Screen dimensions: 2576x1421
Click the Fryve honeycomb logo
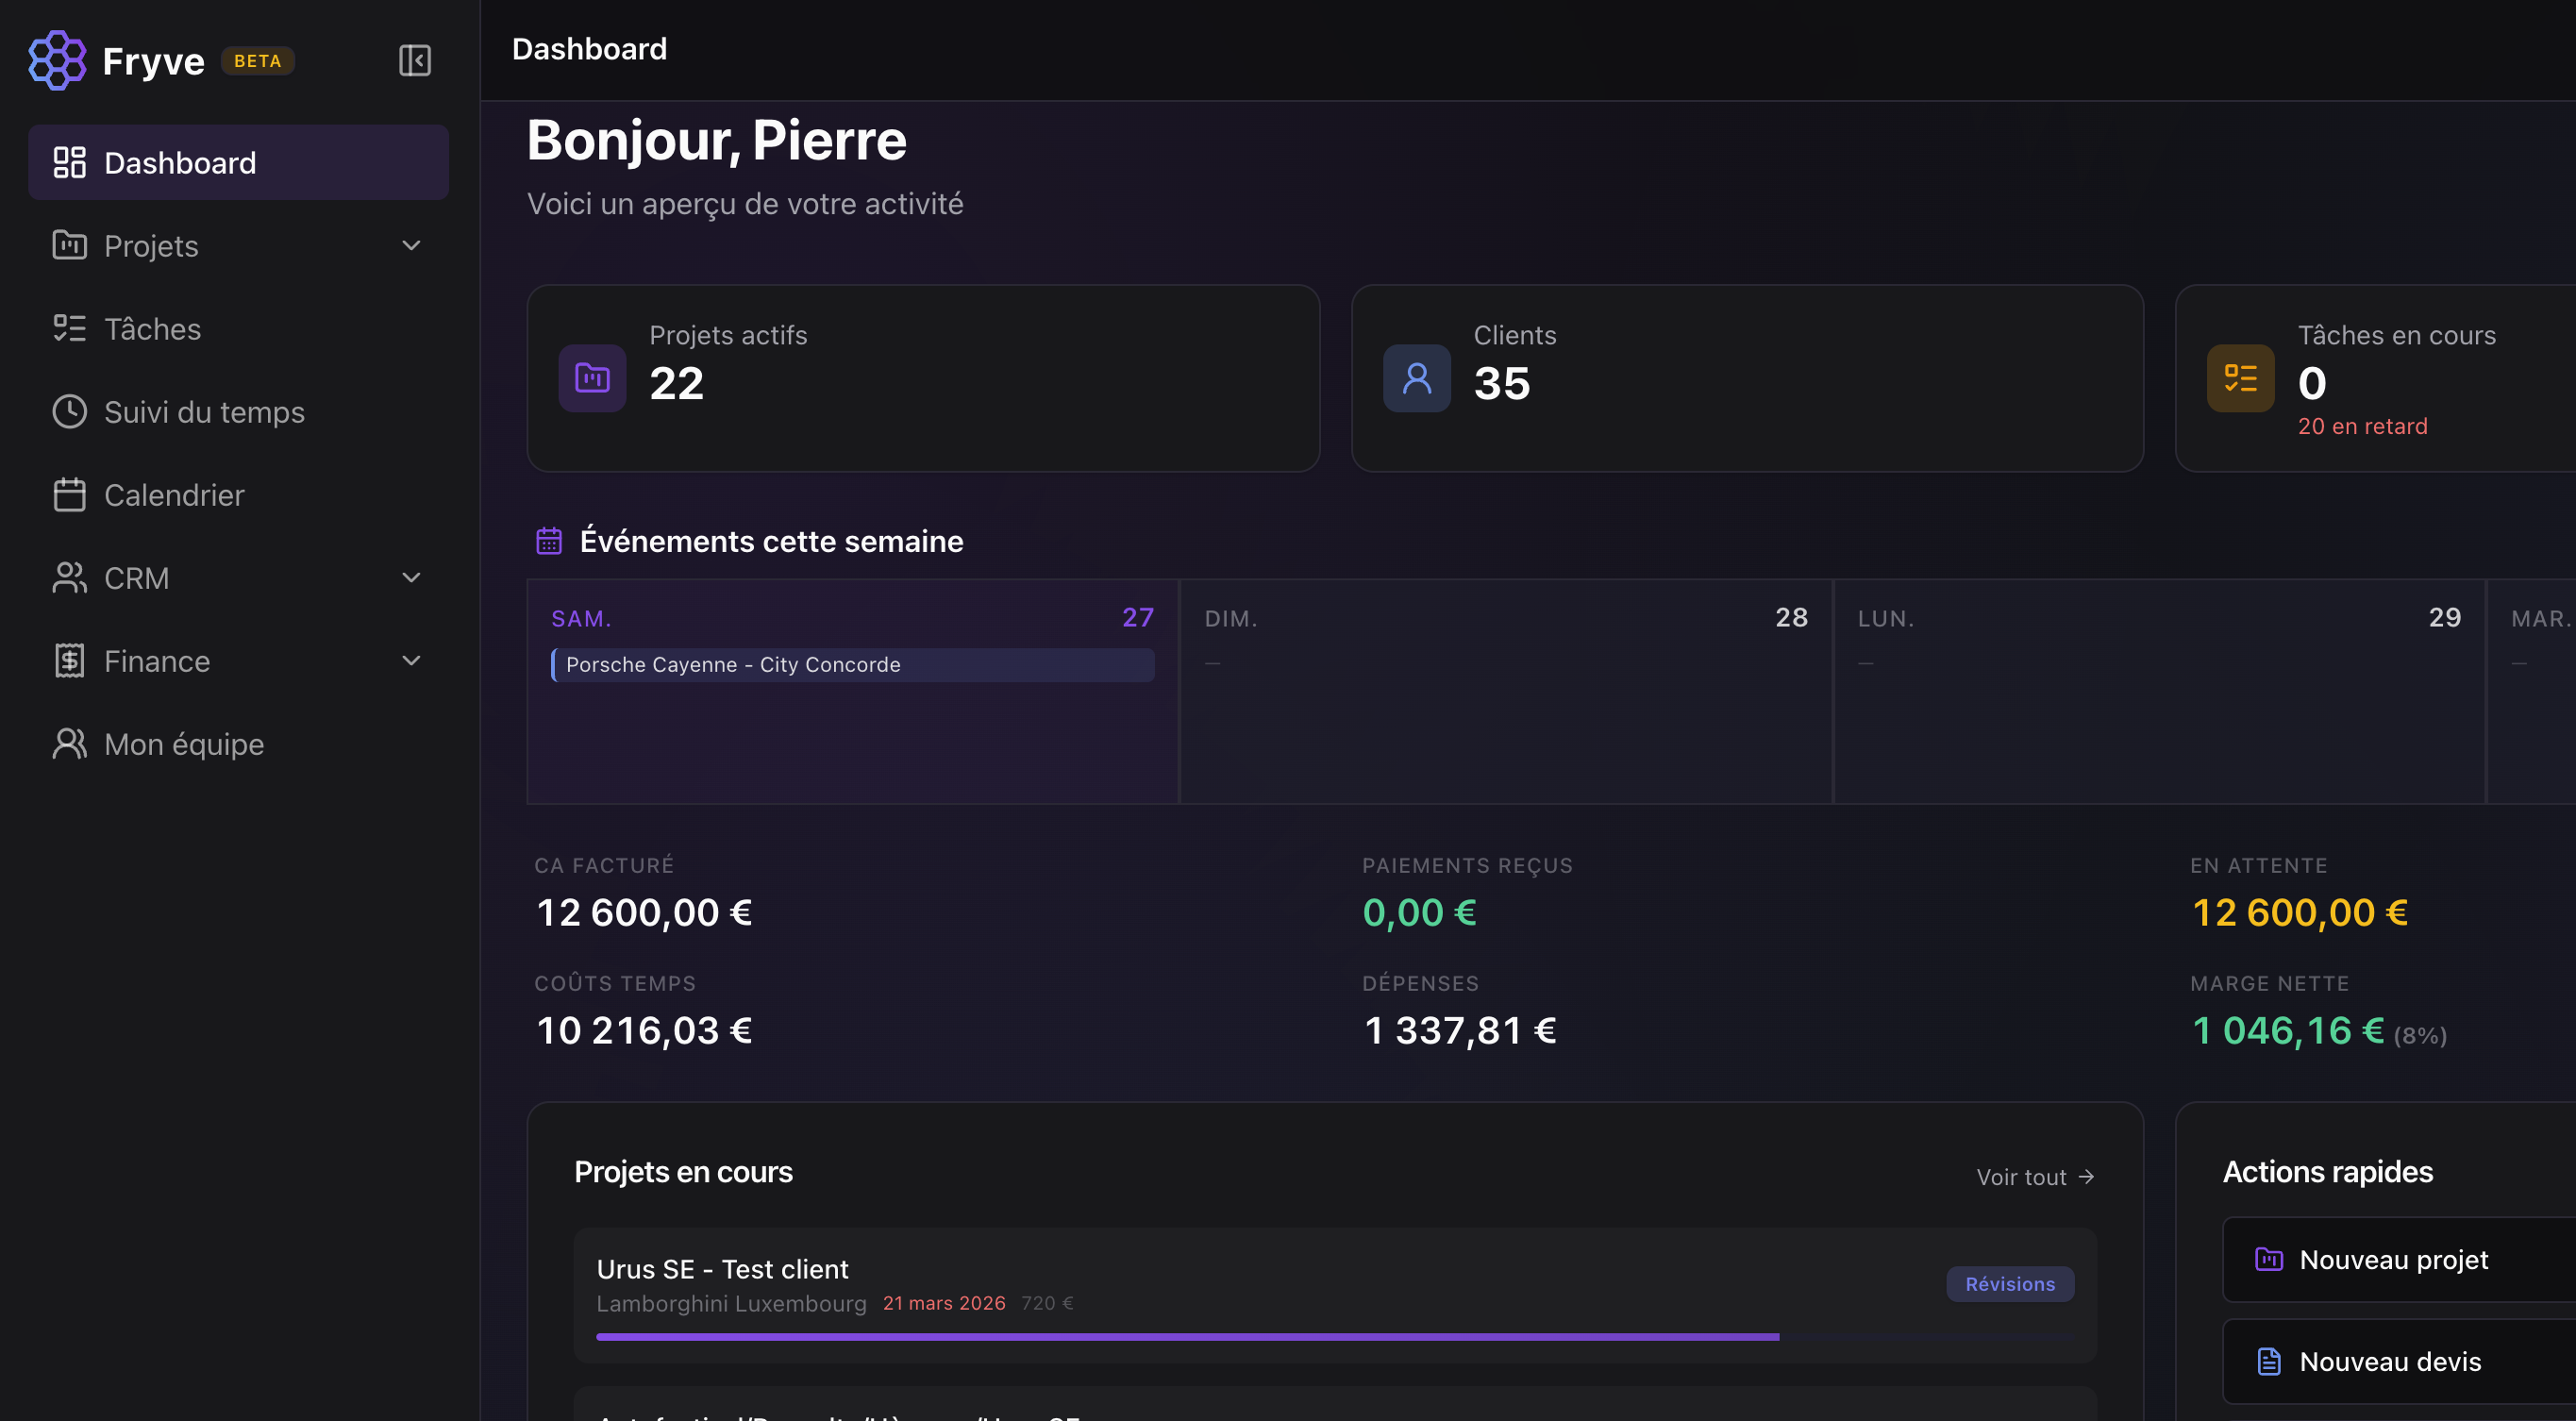(58, 60)
